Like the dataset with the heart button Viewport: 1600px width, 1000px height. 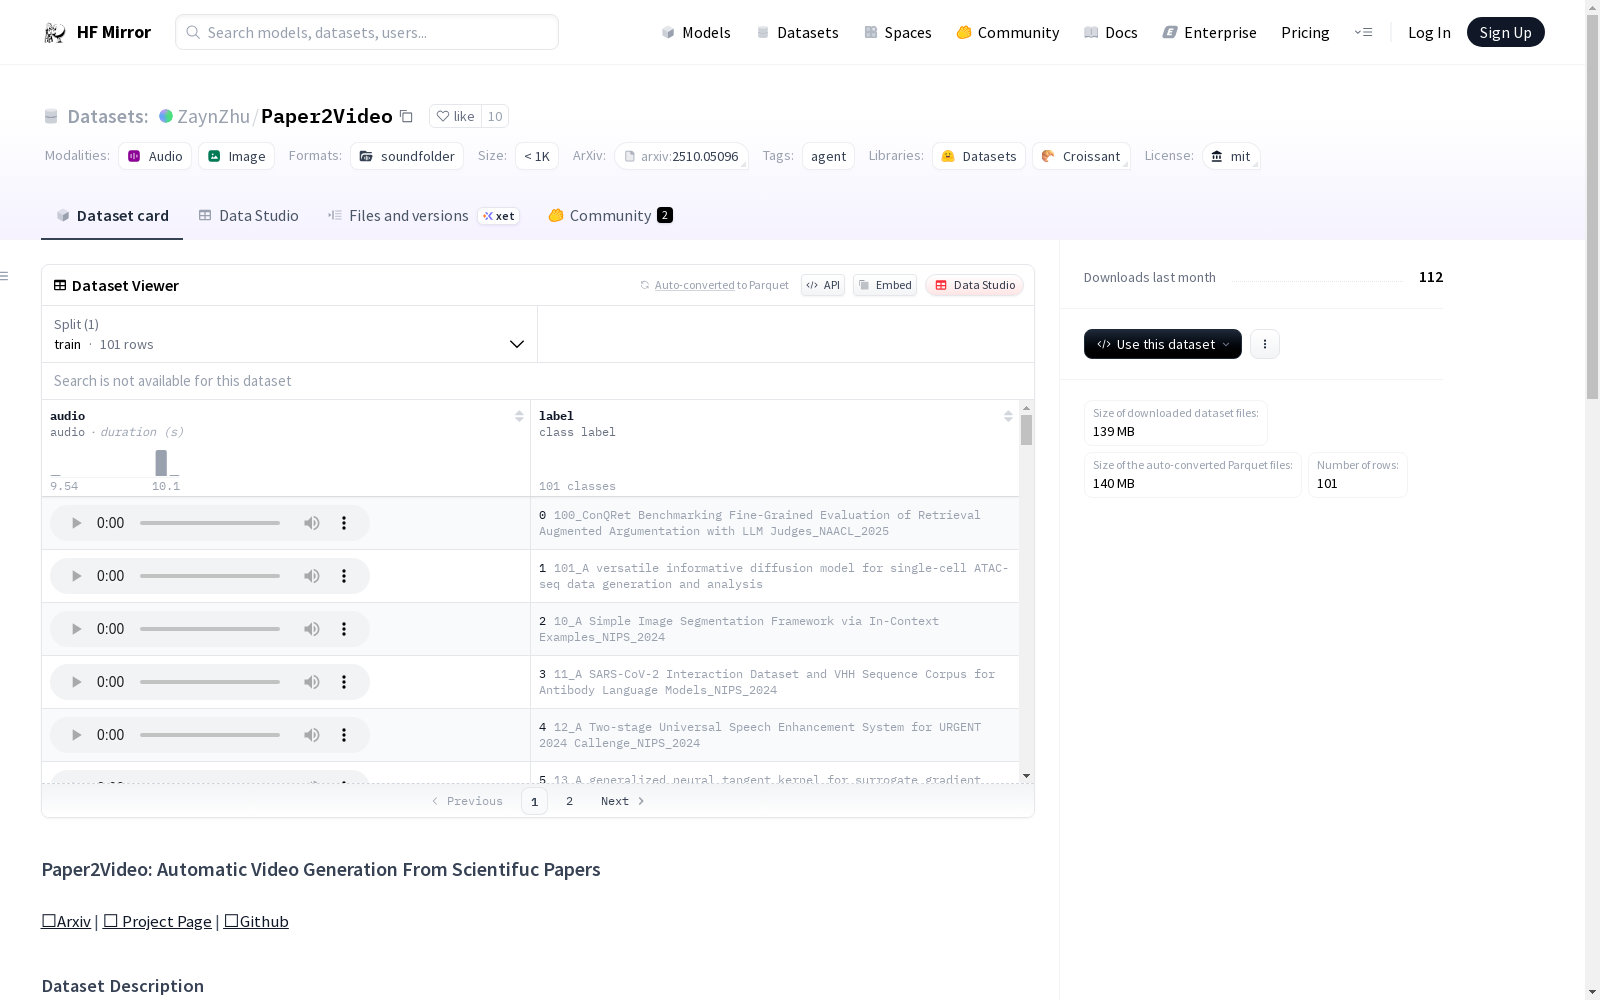(x=455, y=116)
